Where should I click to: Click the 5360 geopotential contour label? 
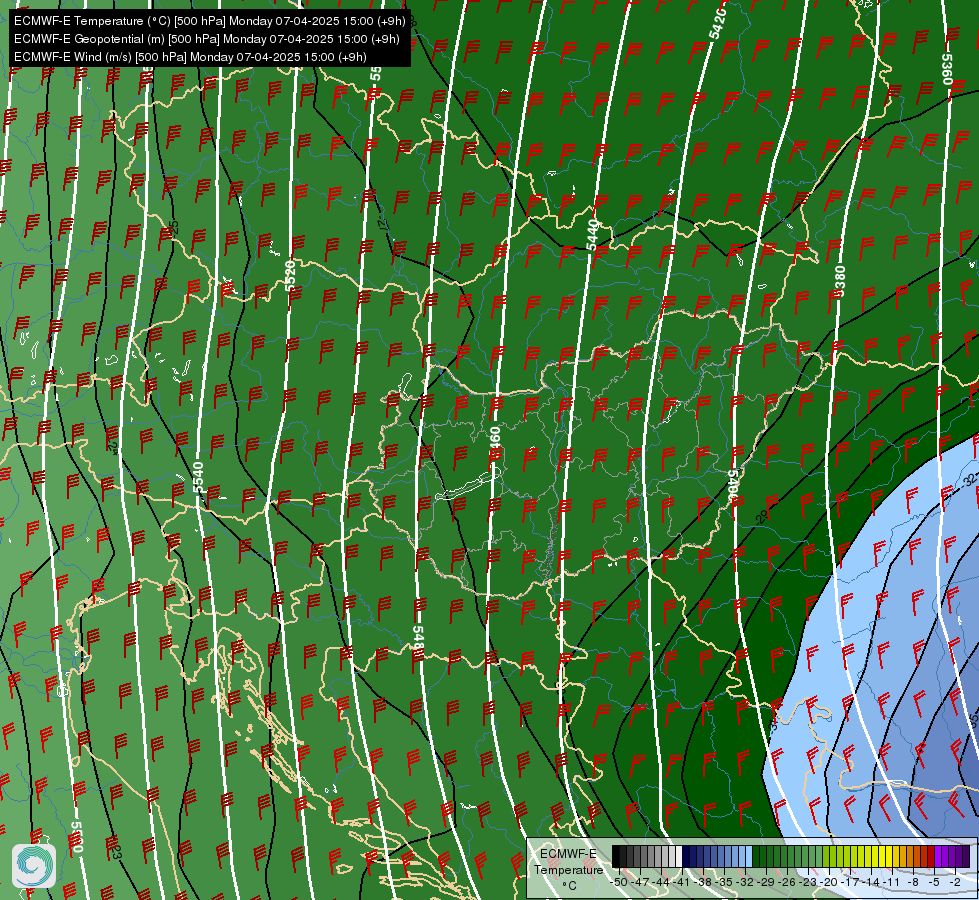[x=947, y=69]
